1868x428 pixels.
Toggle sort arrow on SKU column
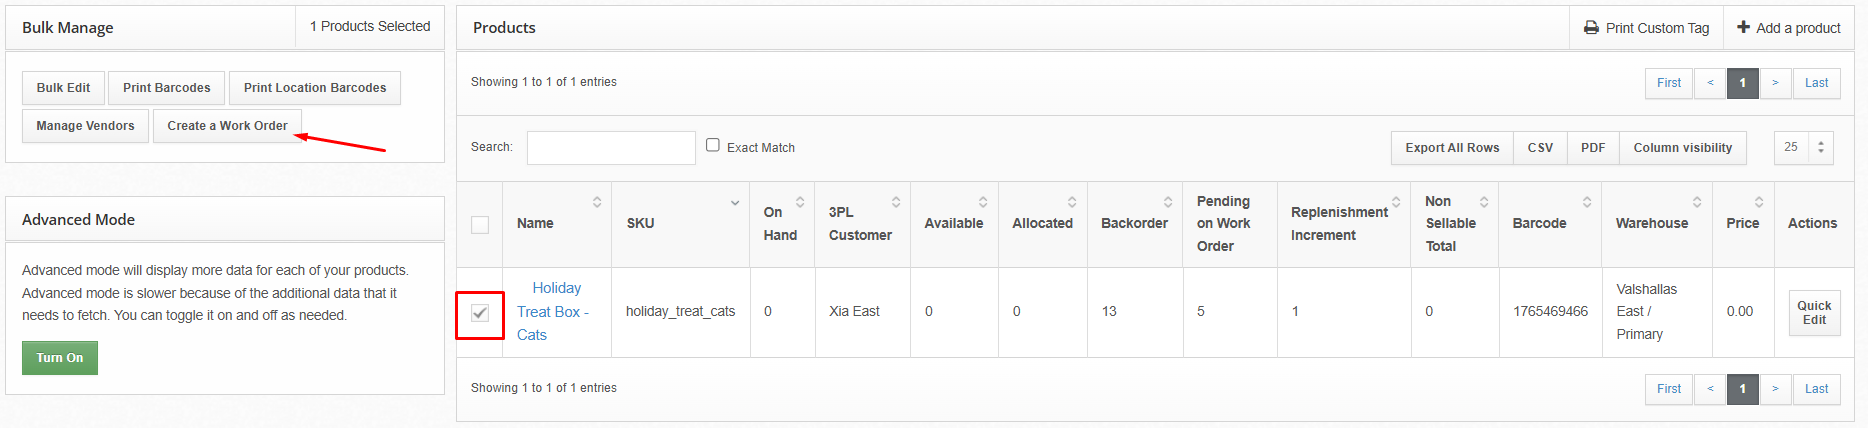pos(735,203)
